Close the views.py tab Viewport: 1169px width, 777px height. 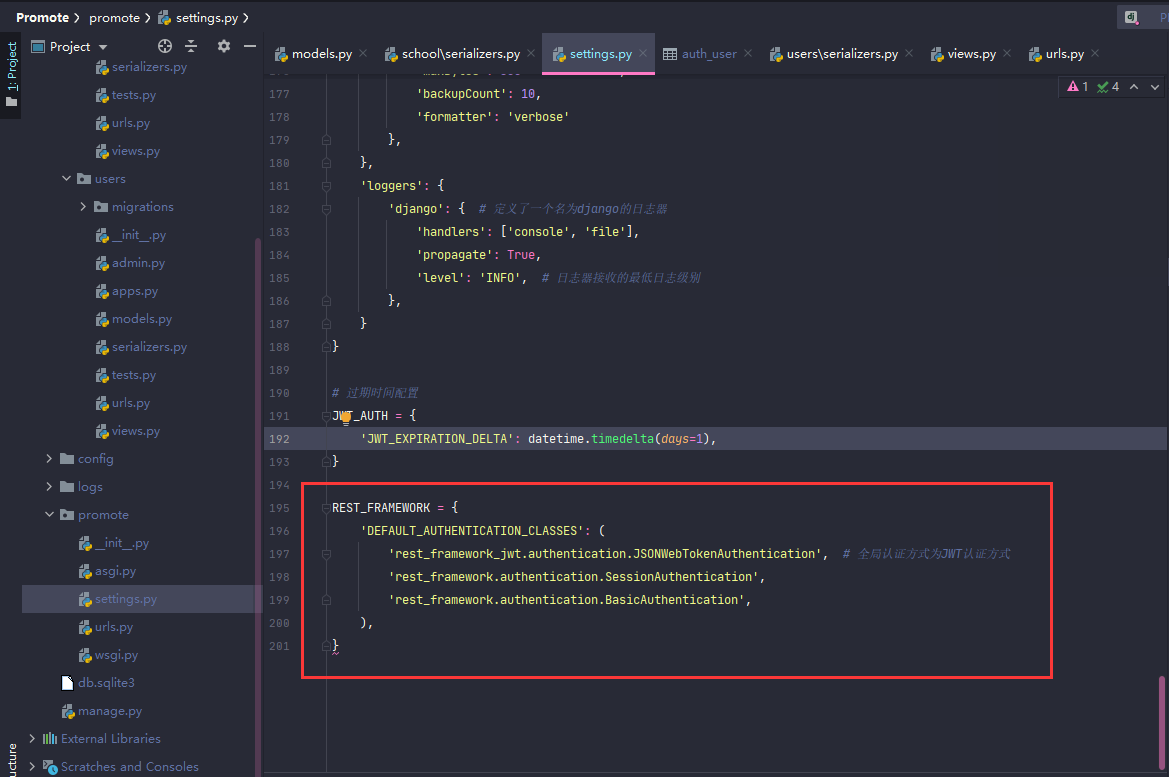[1007, 53]
